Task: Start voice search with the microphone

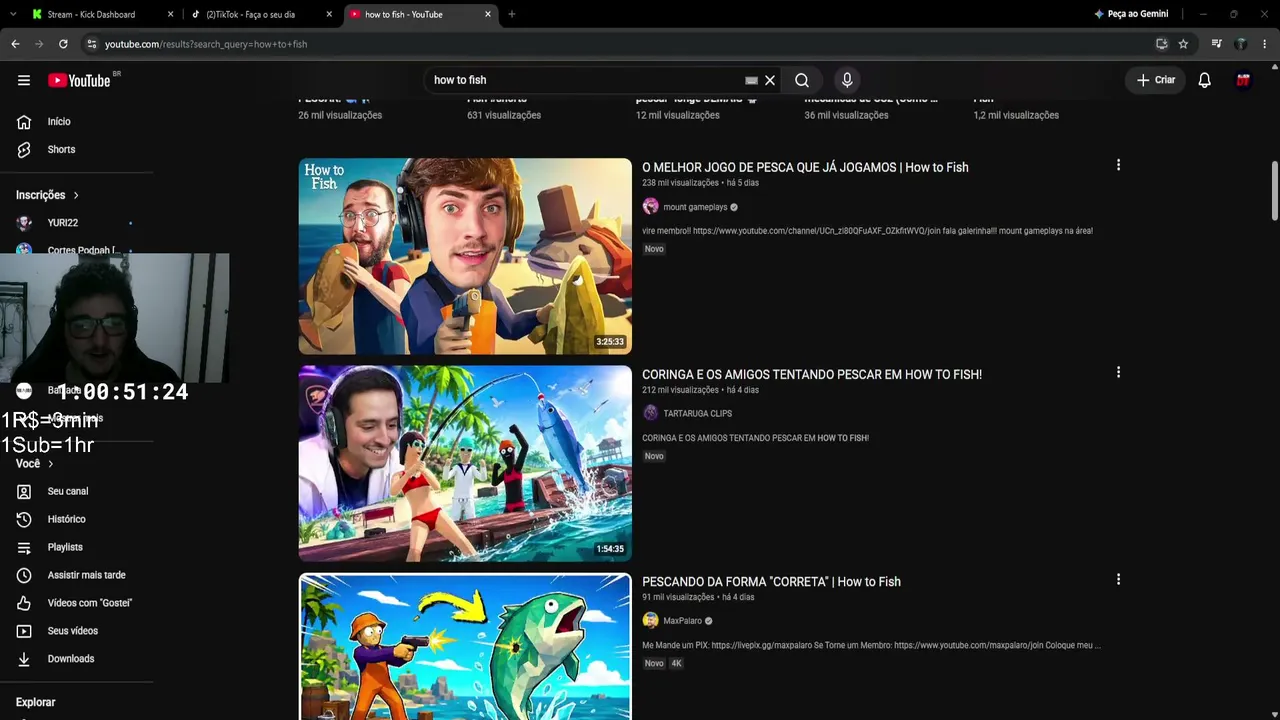Action: 847,80
